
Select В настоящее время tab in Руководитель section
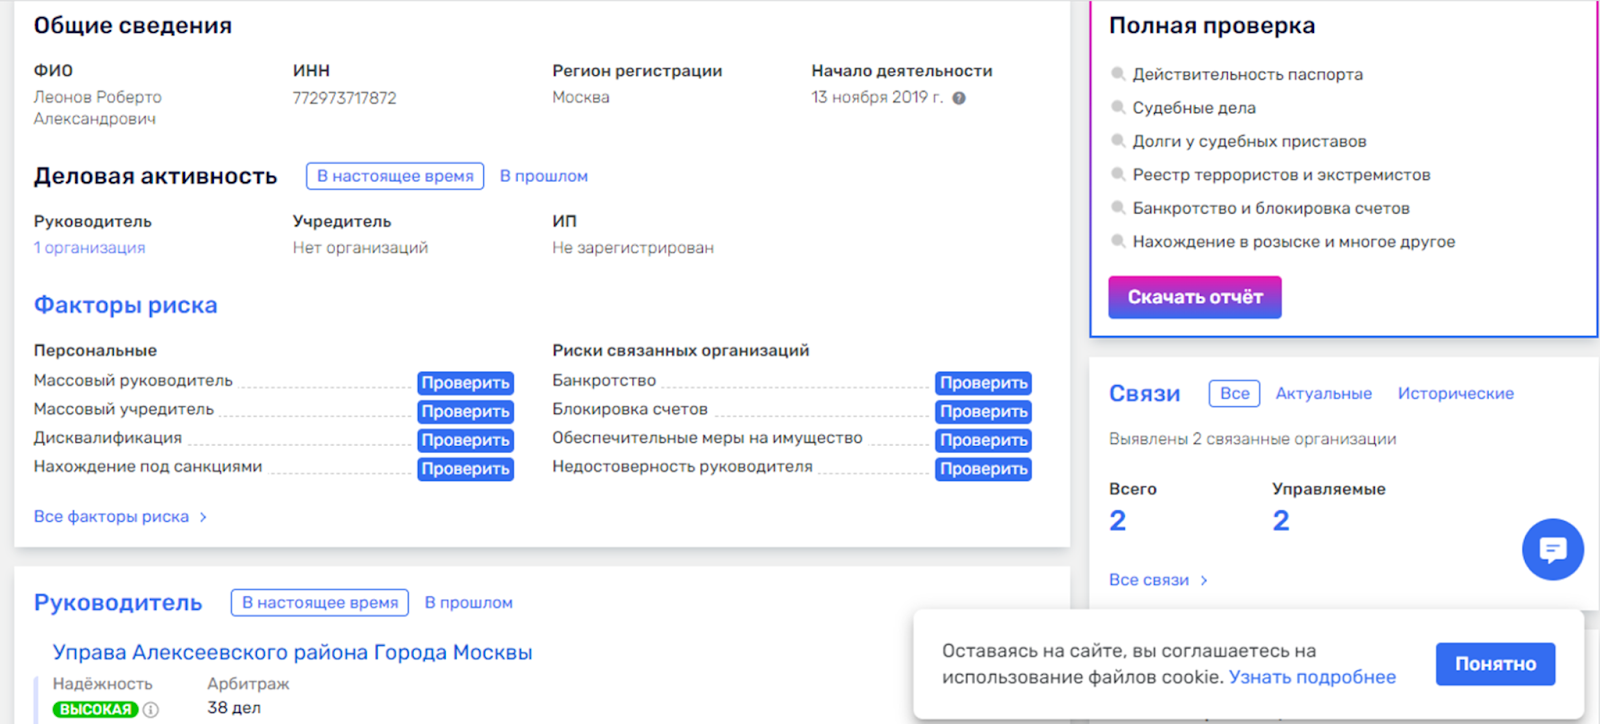coord(320,603)
